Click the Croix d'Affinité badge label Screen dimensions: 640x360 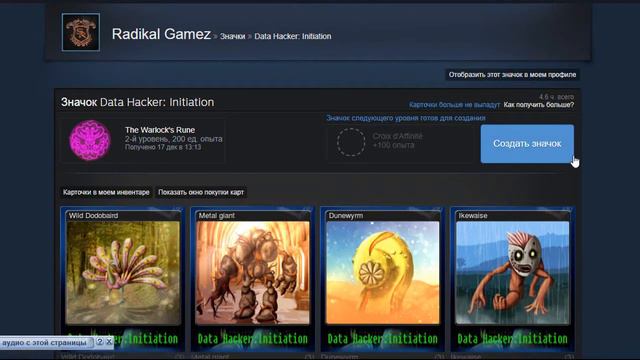398,136
